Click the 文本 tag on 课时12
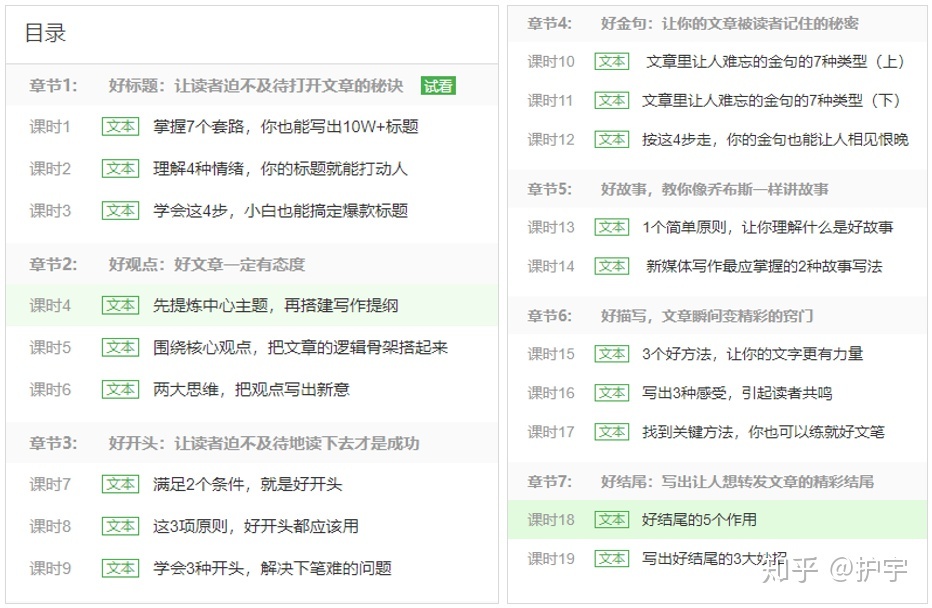Image resolution: width=932 pixels, height=608 pixels. (612, 140)
